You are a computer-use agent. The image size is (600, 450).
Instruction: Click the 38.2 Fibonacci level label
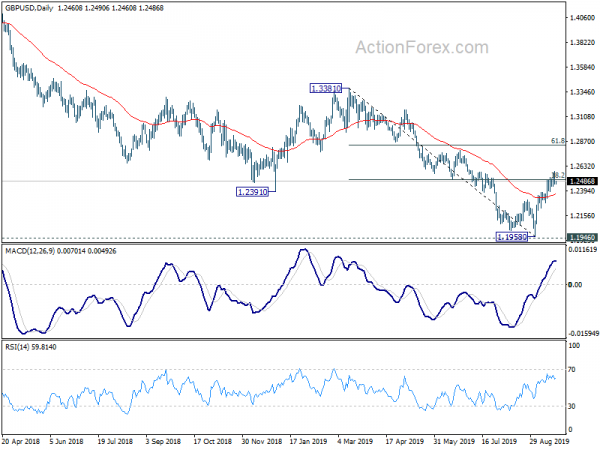coord(558,175)
